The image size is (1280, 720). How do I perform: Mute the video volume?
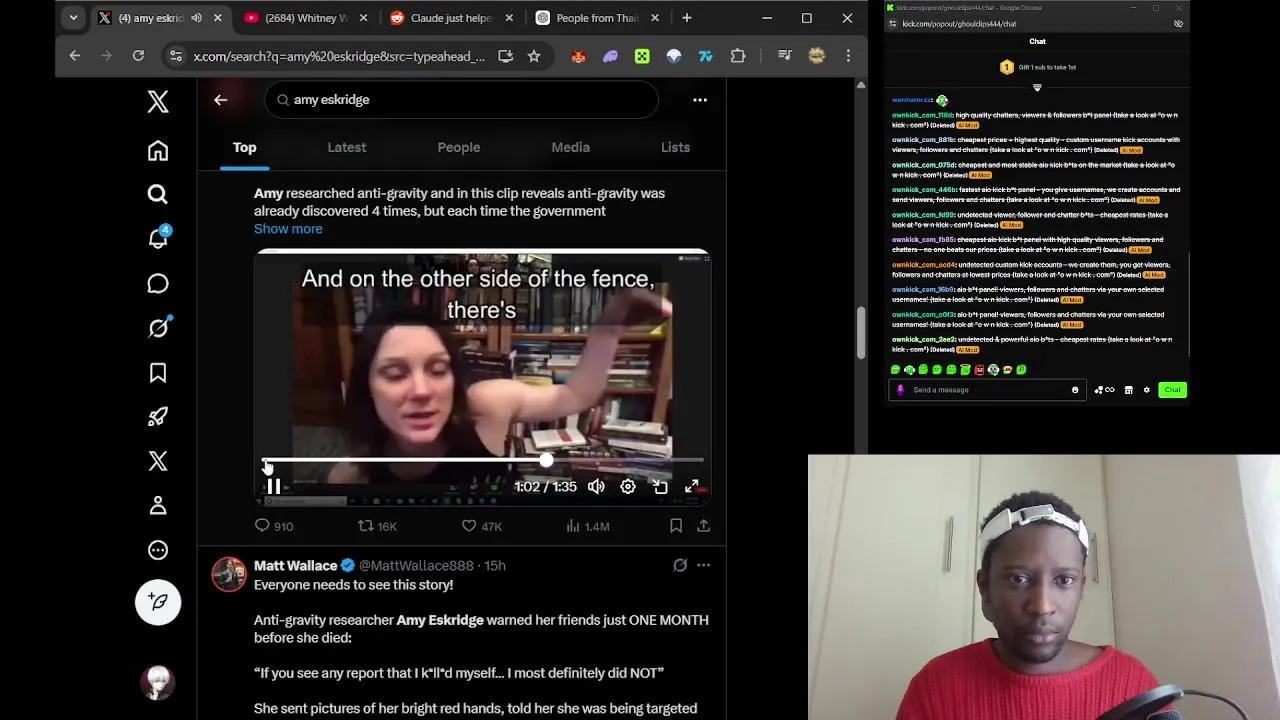[x=596, y=487]
